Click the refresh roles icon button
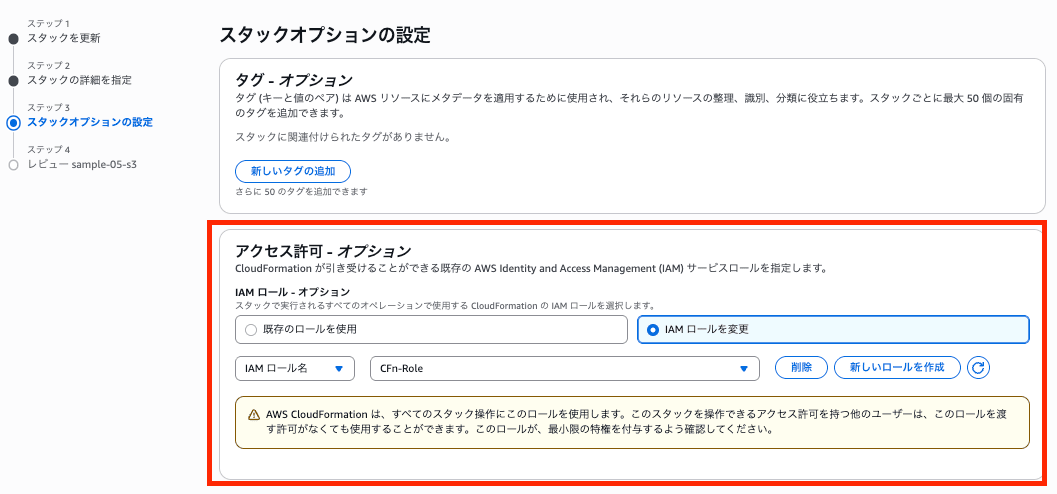Screen dimensions: 1057x494 tap(979, 368)
